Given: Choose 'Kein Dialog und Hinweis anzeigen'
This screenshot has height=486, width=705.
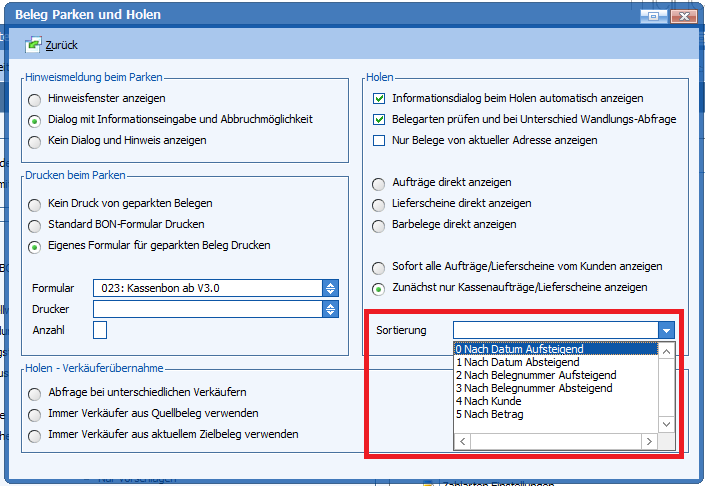Looking at the screenshot, I should coord(36,141).
